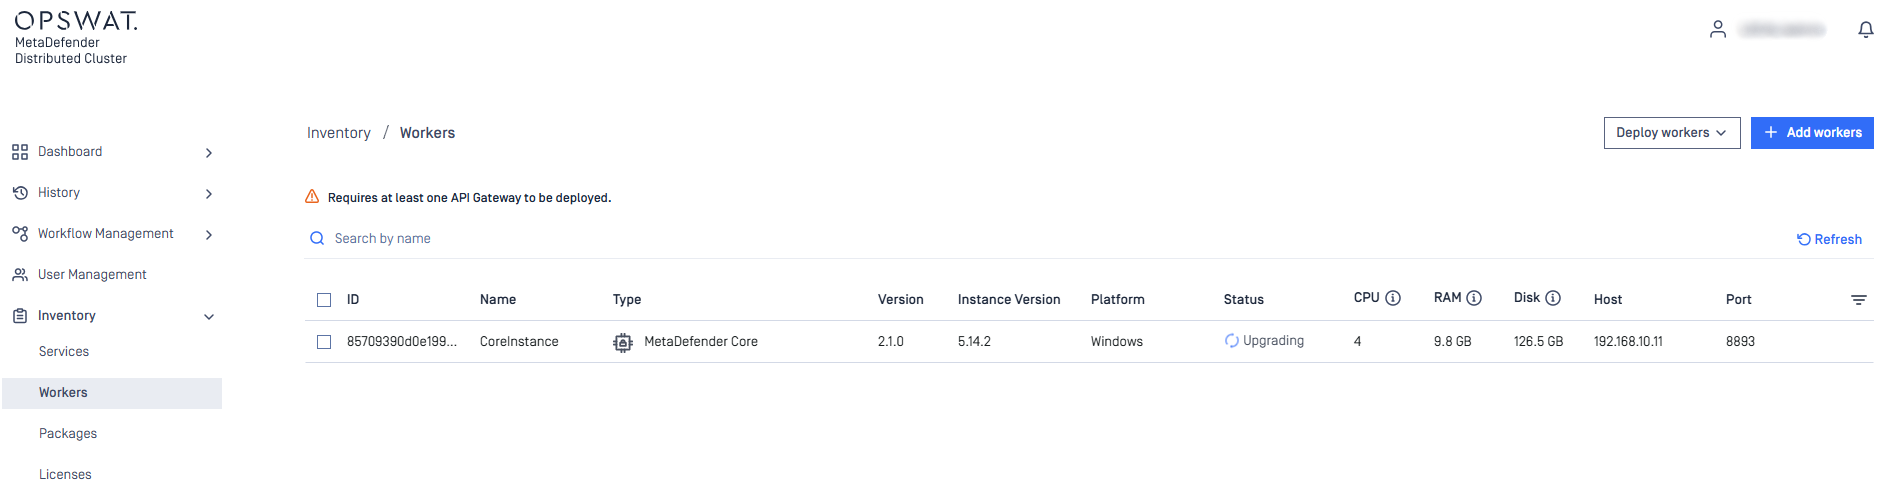This screenshot has width=1903, height=480.
Task: Select the CoreInstance row checkbox
Action: [x=324, y=342]
